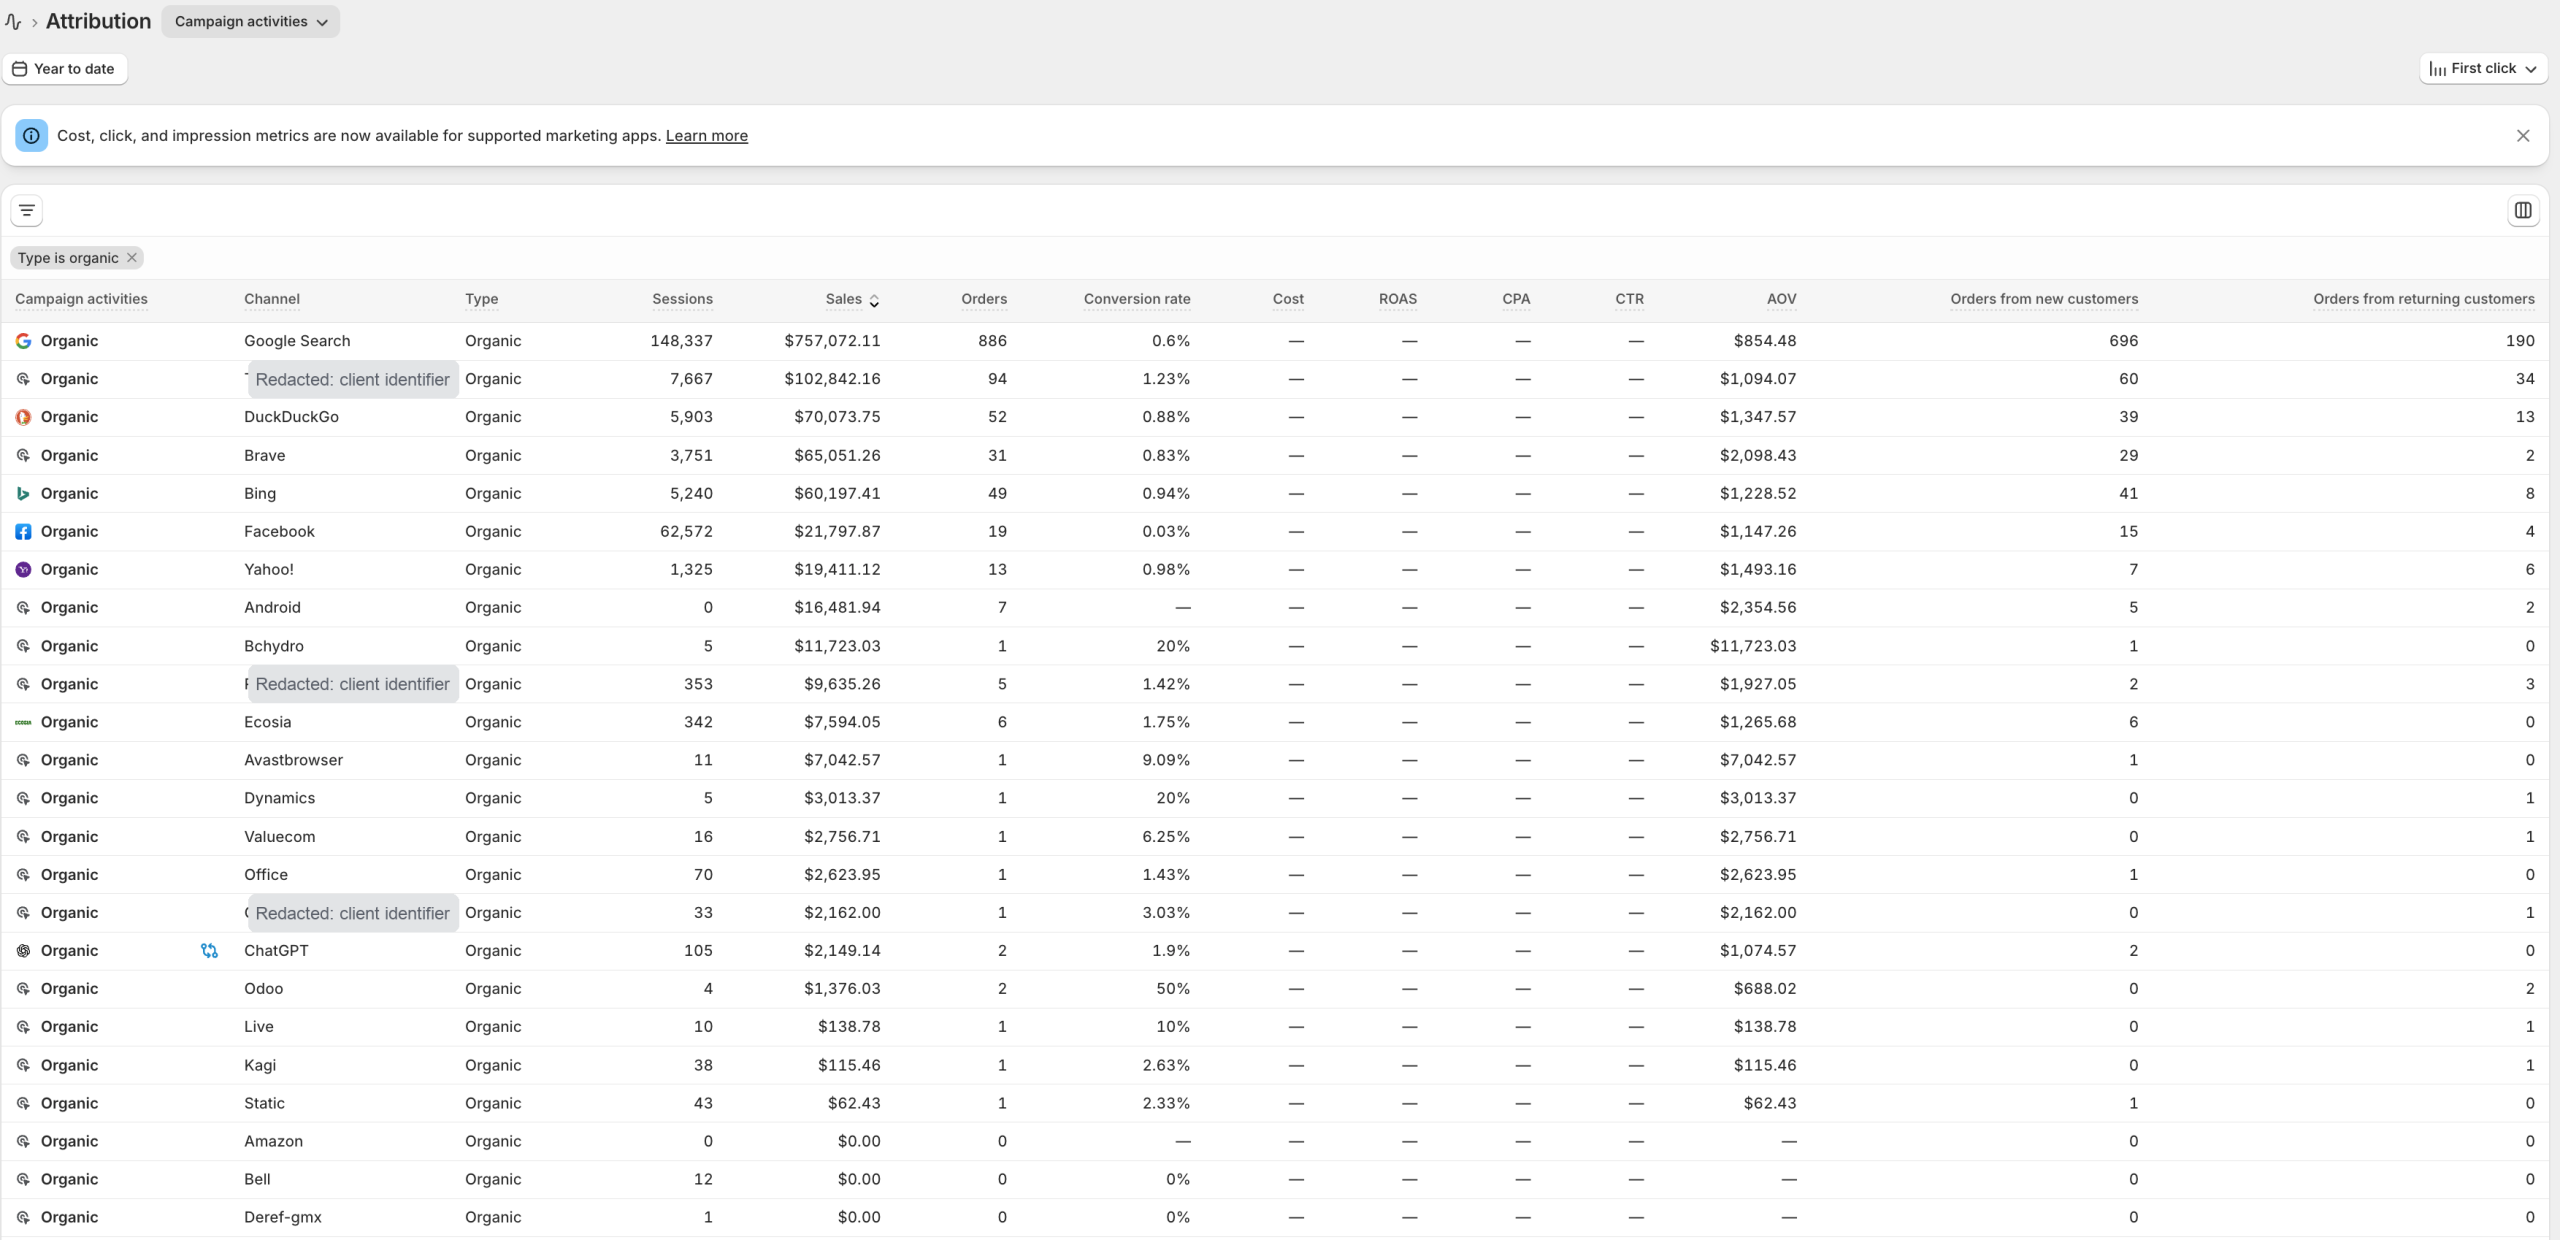Toggle Sales column sort arrow

pyautogui.click(x=874, y=300)
